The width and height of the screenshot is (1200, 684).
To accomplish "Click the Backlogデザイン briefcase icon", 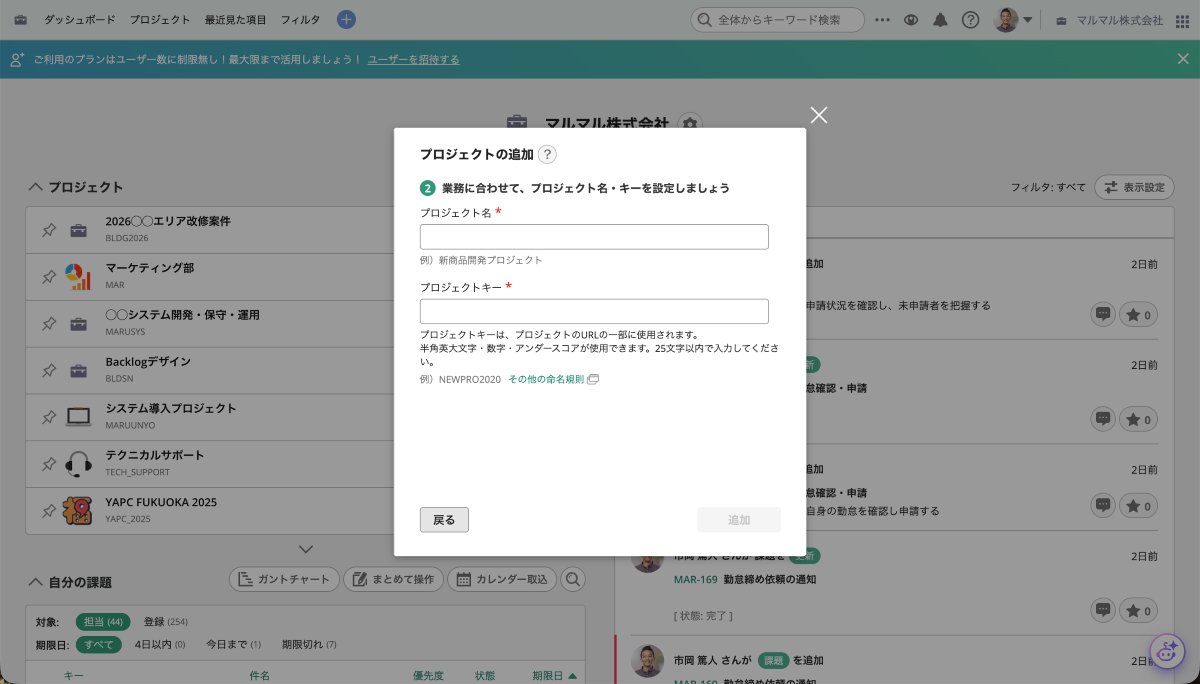I will pos(78,371).
